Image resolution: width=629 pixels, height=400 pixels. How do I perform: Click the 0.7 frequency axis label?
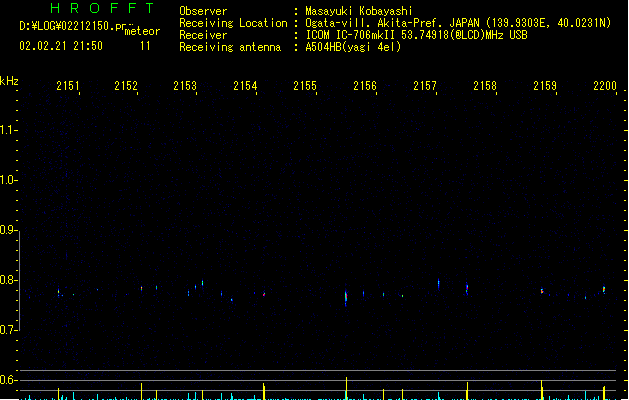pos(7,330)
